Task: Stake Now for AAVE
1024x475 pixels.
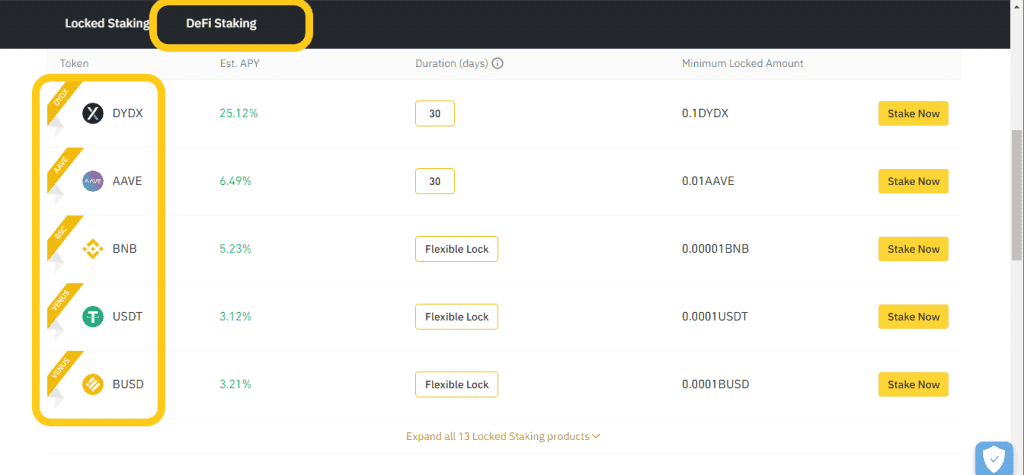Action: (x=913, y=181)
